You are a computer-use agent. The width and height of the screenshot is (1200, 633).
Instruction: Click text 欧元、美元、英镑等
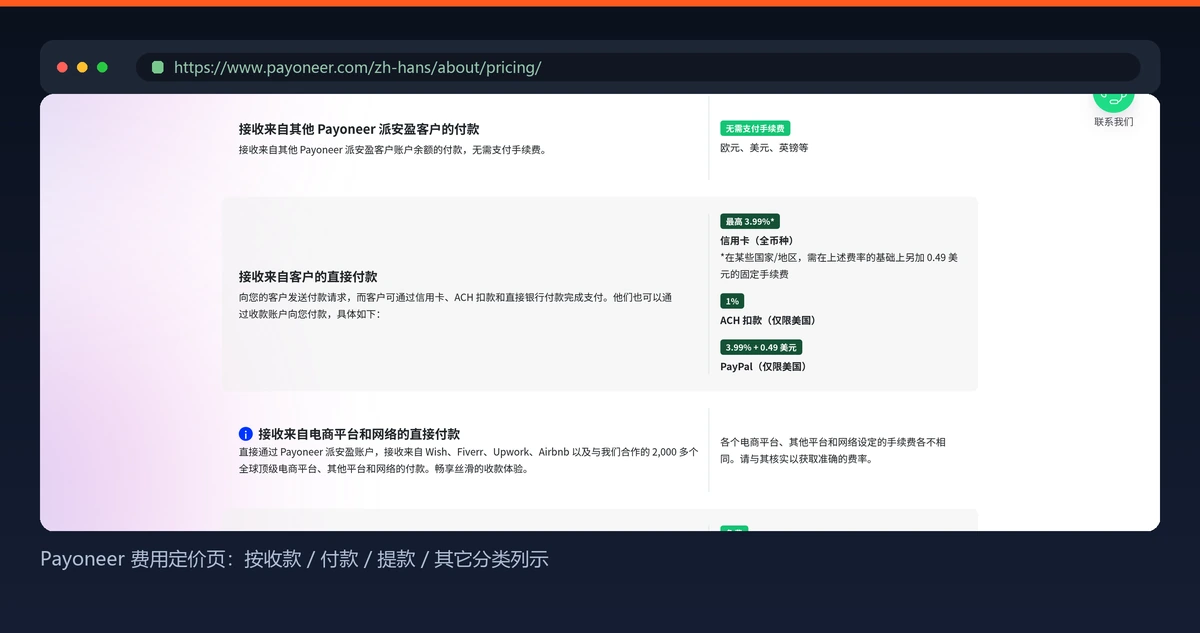764,148
